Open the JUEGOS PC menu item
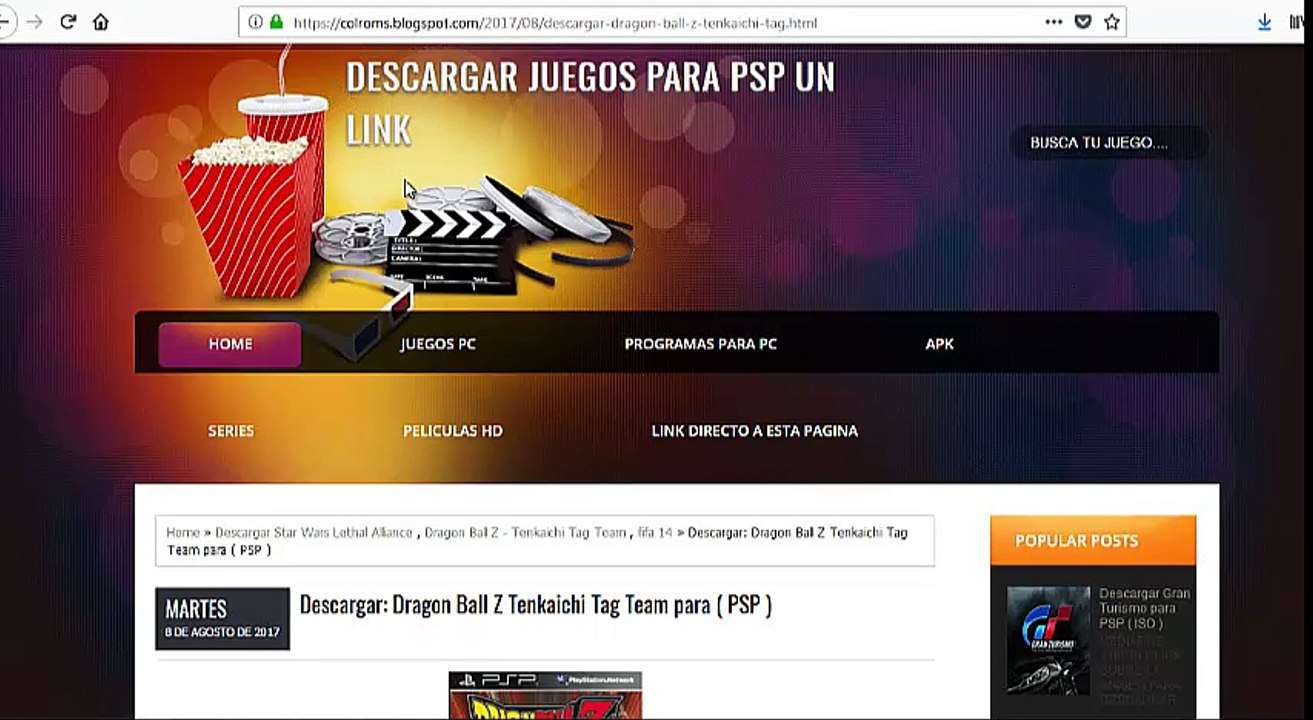This screenshot has height=720, width=1313. [x=438, y=344]
